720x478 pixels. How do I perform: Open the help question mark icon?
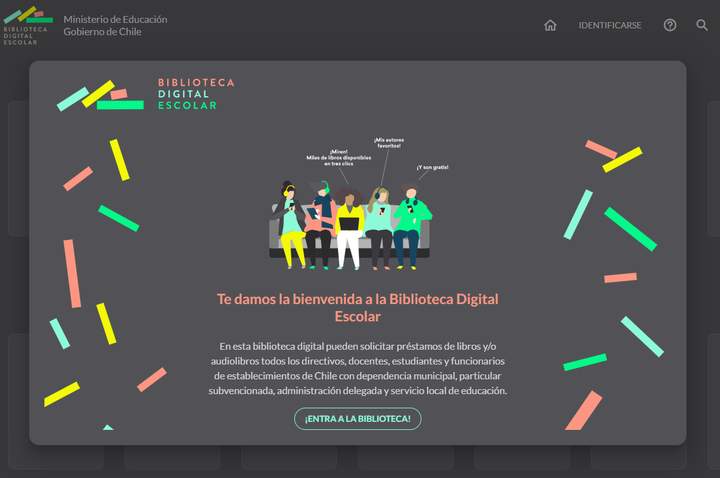[670, 25]
